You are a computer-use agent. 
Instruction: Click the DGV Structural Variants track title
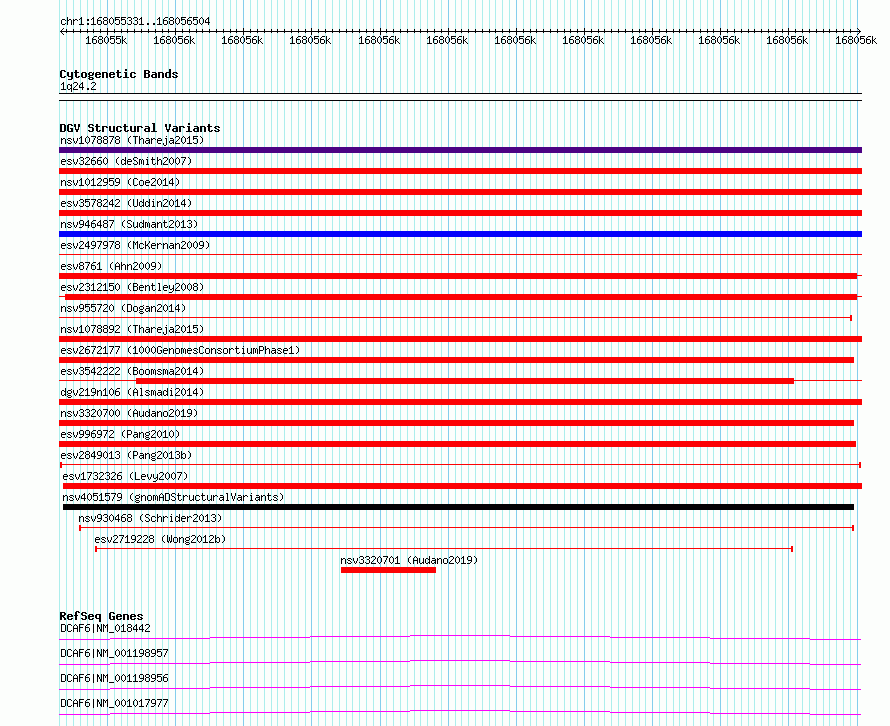[140, 128]
